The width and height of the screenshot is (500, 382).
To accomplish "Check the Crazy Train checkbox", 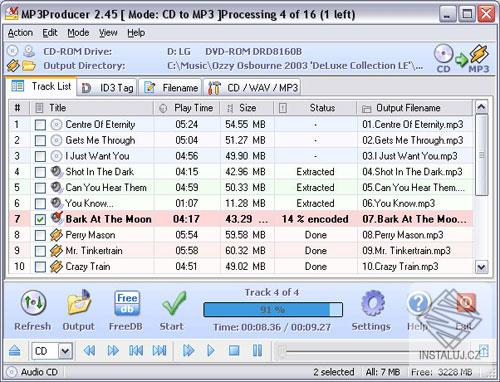I will coord(40,267).
